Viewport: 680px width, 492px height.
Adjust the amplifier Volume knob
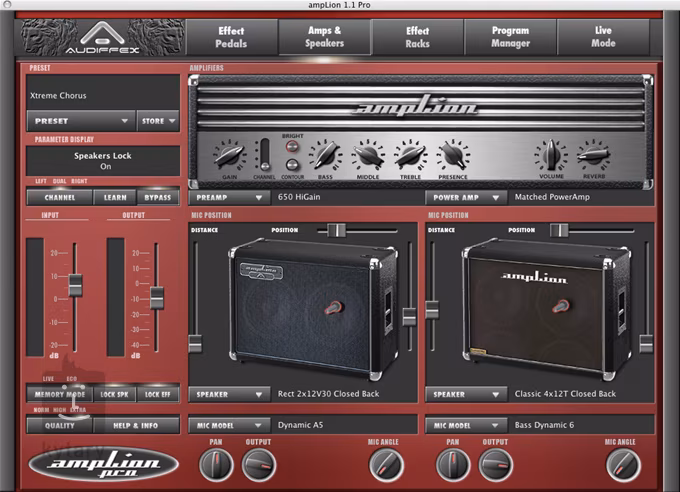point(551,155)
